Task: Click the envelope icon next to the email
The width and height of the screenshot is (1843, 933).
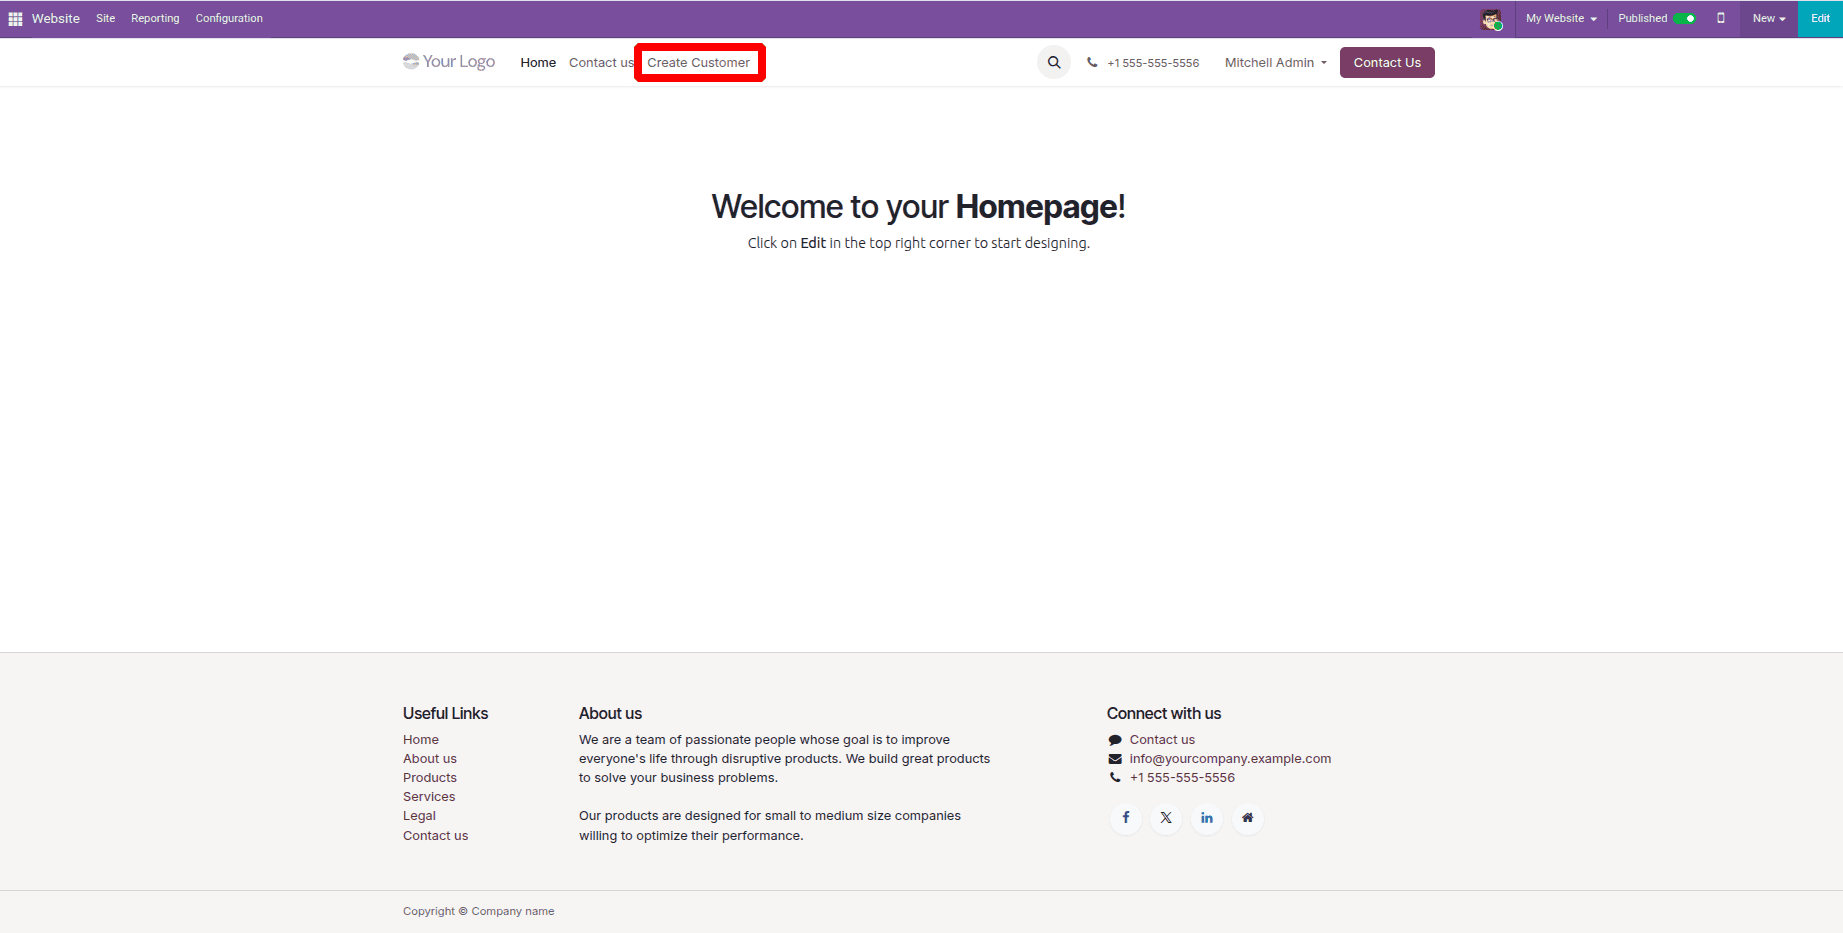Action: point(1115,758)
